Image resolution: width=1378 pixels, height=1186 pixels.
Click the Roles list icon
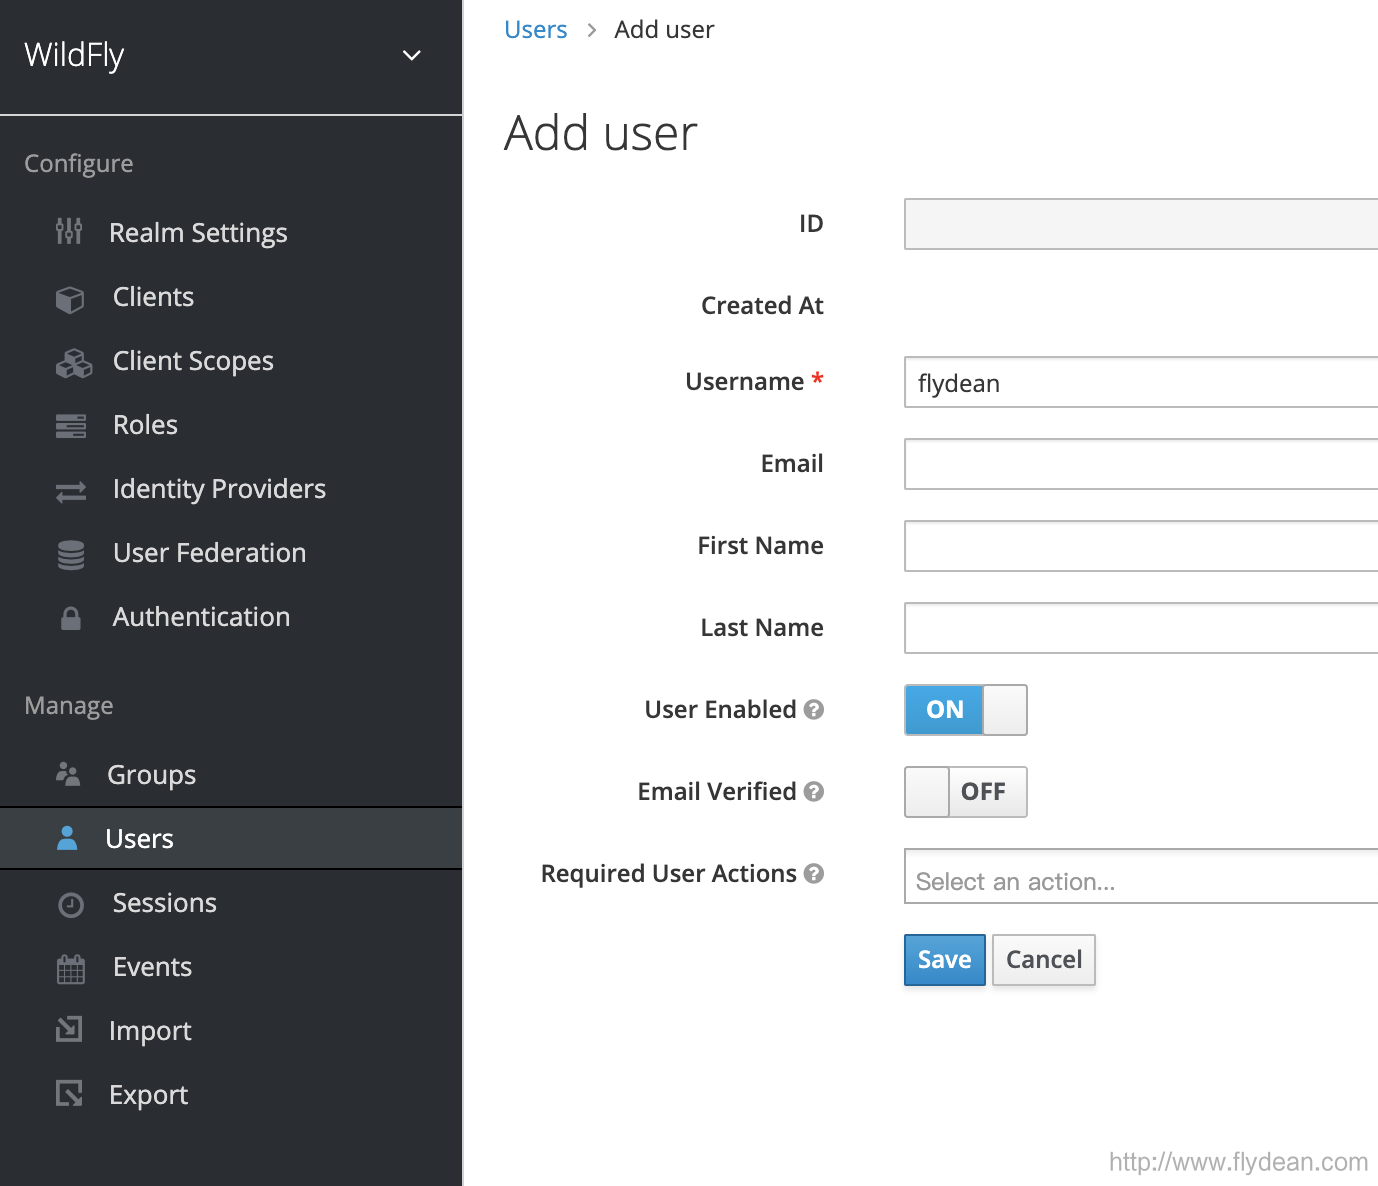point(71,426)
